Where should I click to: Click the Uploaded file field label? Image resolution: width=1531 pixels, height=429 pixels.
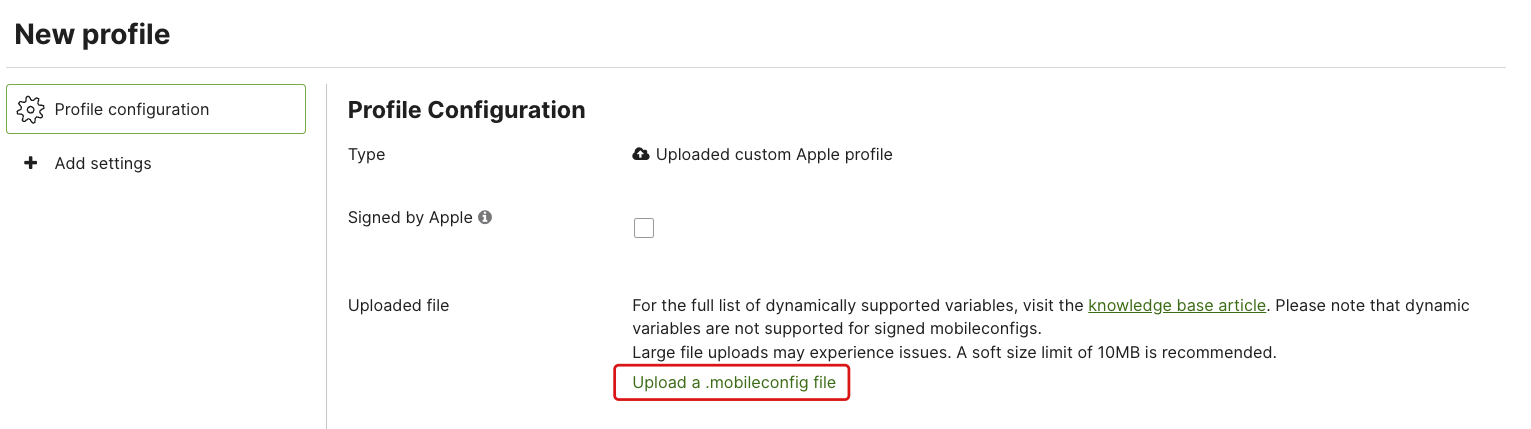point(398,305)
